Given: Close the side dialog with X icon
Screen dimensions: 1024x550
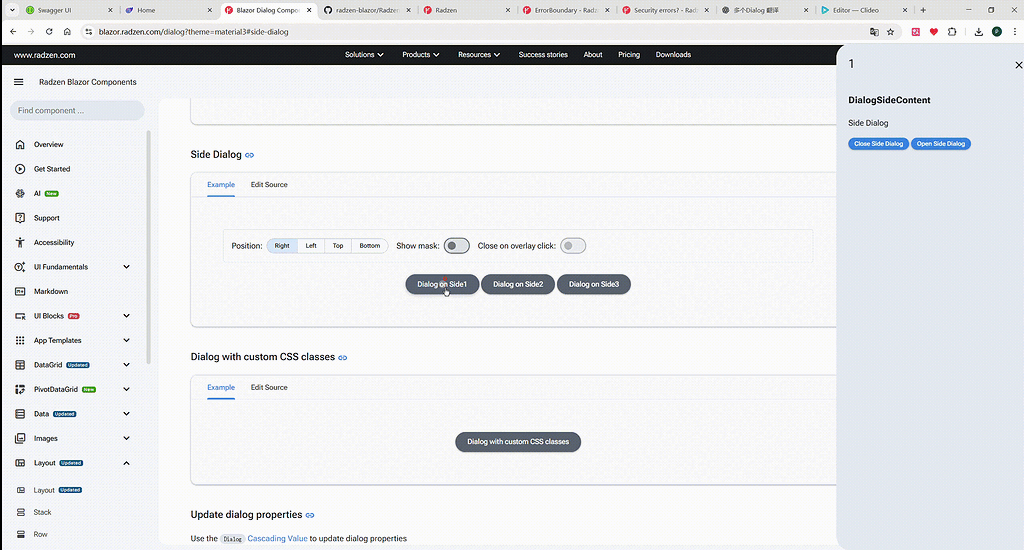Looking at the screenshot, I should 1018,65.
